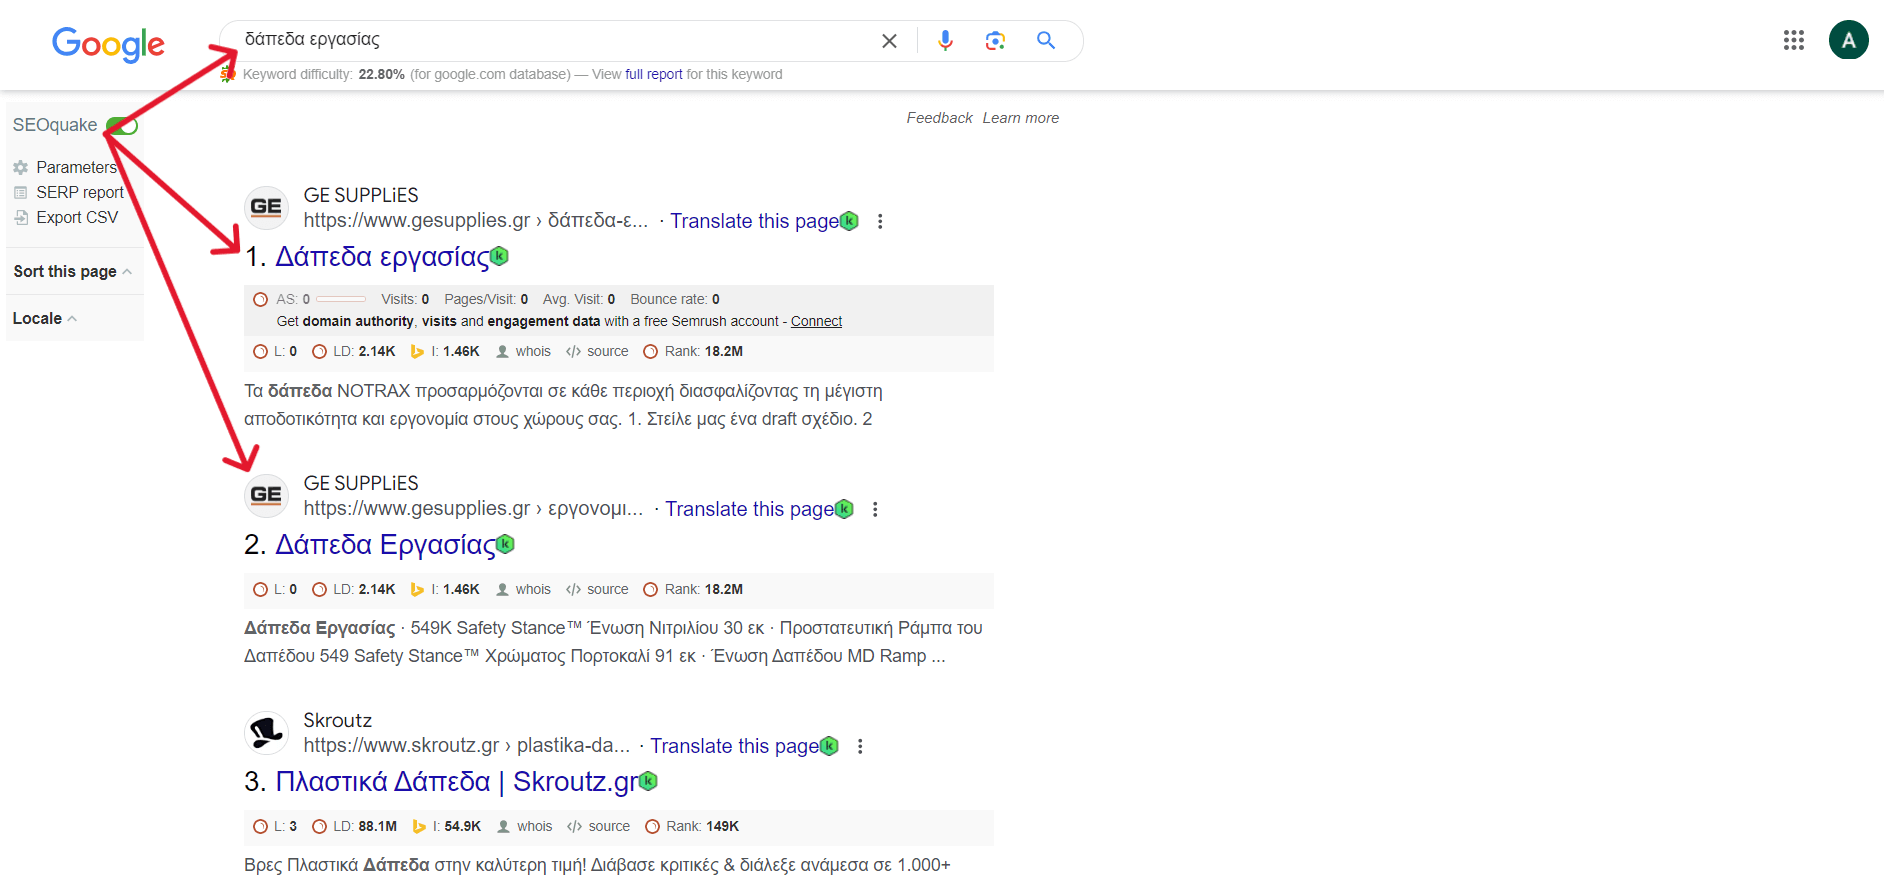1884x876 pixels.
Task: Open whois for result 1
Action: click(524, 351)
